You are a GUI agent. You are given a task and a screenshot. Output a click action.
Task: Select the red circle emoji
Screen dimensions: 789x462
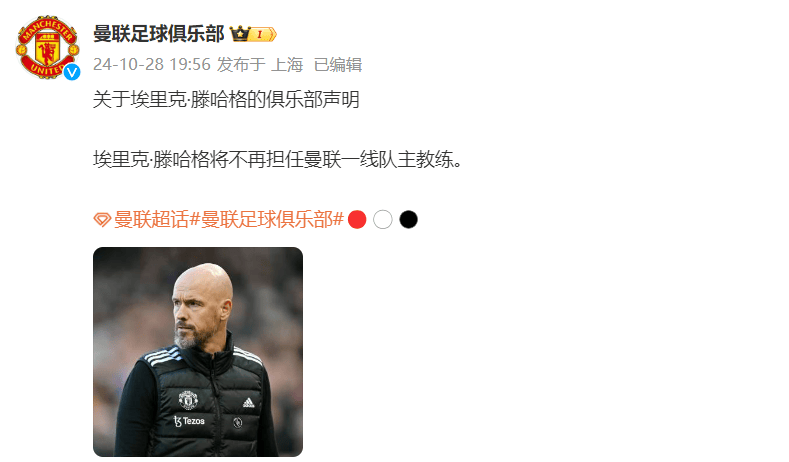coord(357,219)
